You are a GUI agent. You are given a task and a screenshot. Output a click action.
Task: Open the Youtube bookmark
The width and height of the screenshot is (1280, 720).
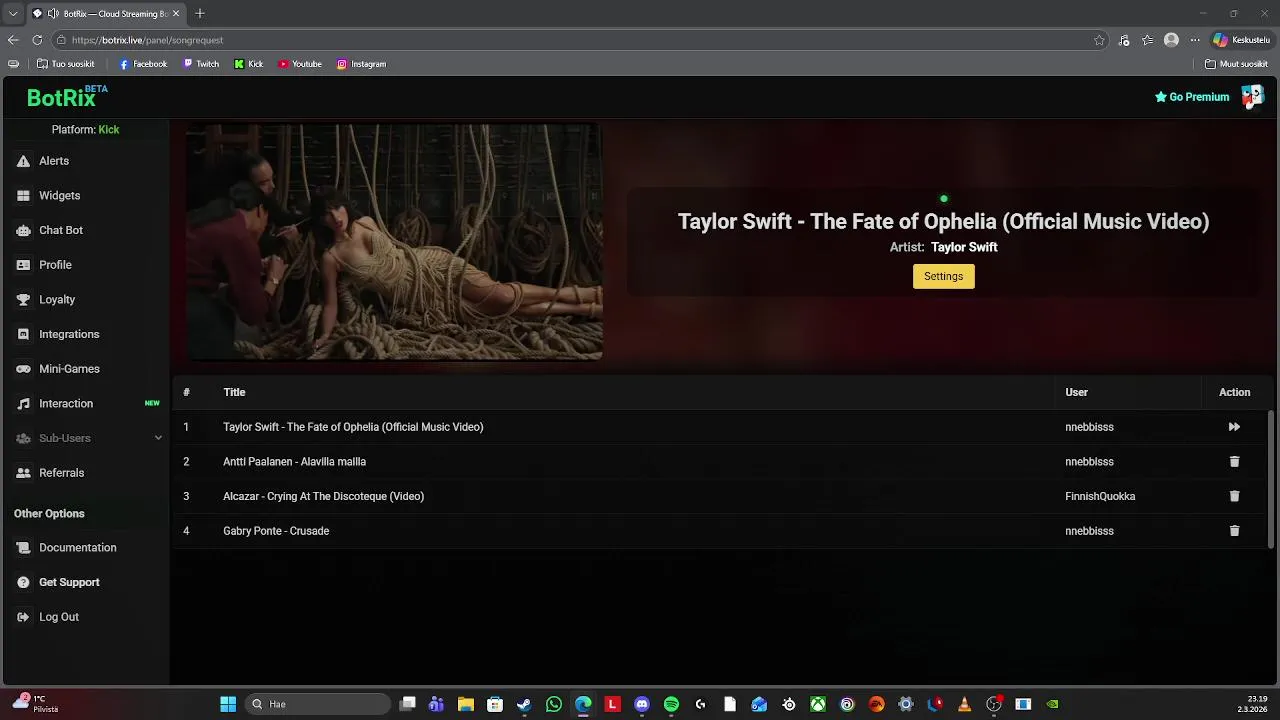tap(300, 64)
